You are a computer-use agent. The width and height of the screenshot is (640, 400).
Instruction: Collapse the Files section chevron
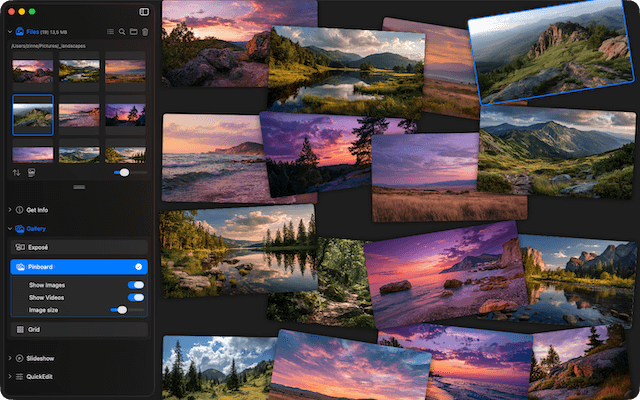pos(9,32)
